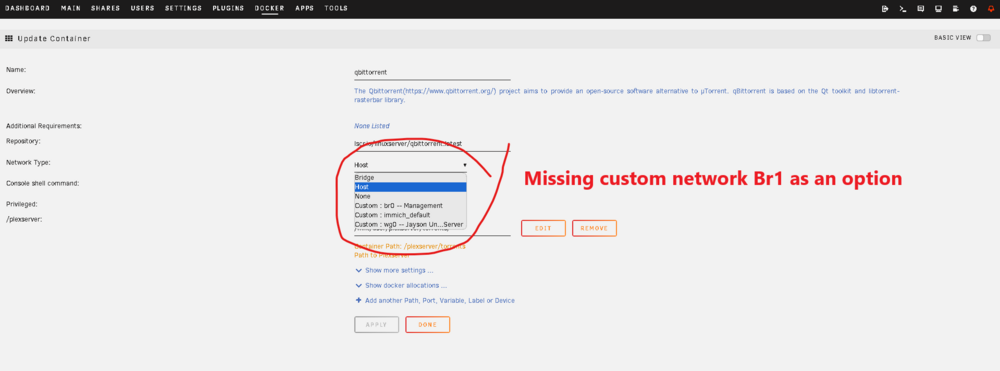The height and width of the screenshot is (371, 1000).
Task: Click the Container Path: /plexserver/torrents text
Action: click(x=409, y=246)
